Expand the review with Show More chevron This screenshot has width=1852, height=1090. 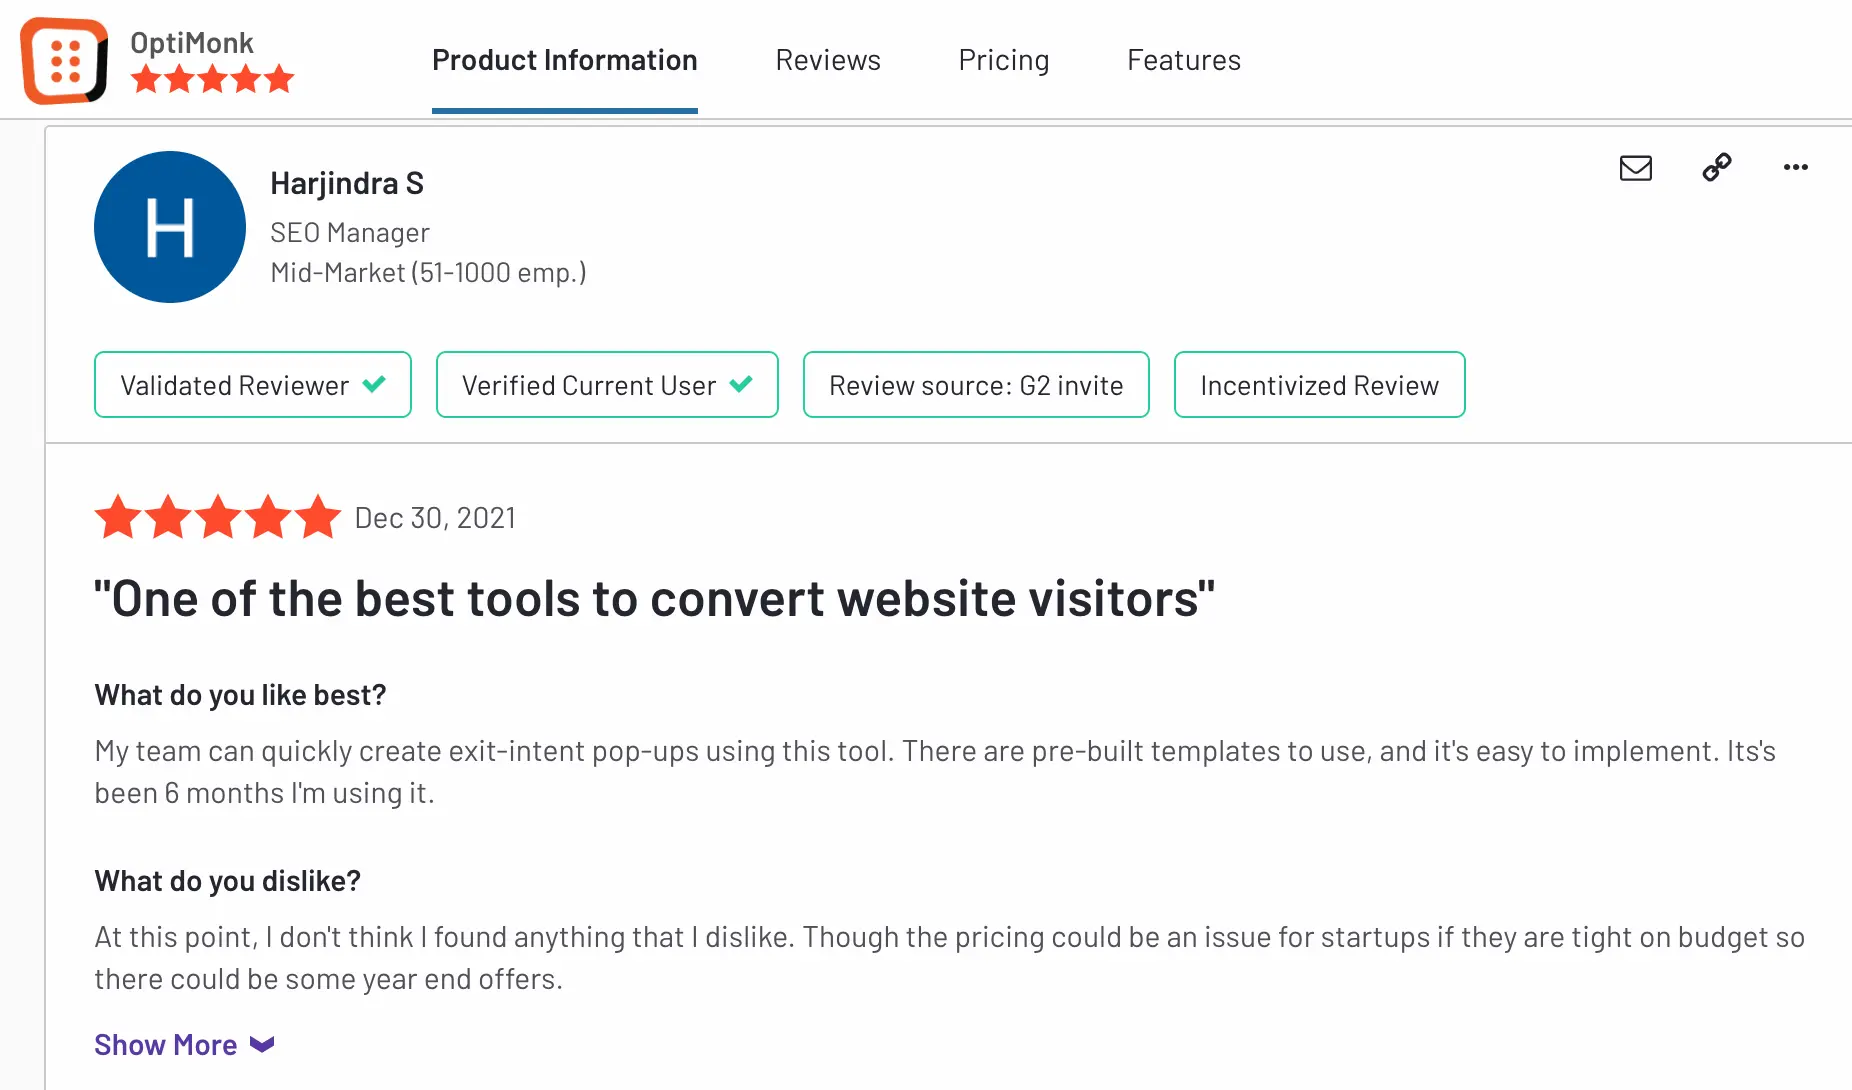[x=261, y=1044]
